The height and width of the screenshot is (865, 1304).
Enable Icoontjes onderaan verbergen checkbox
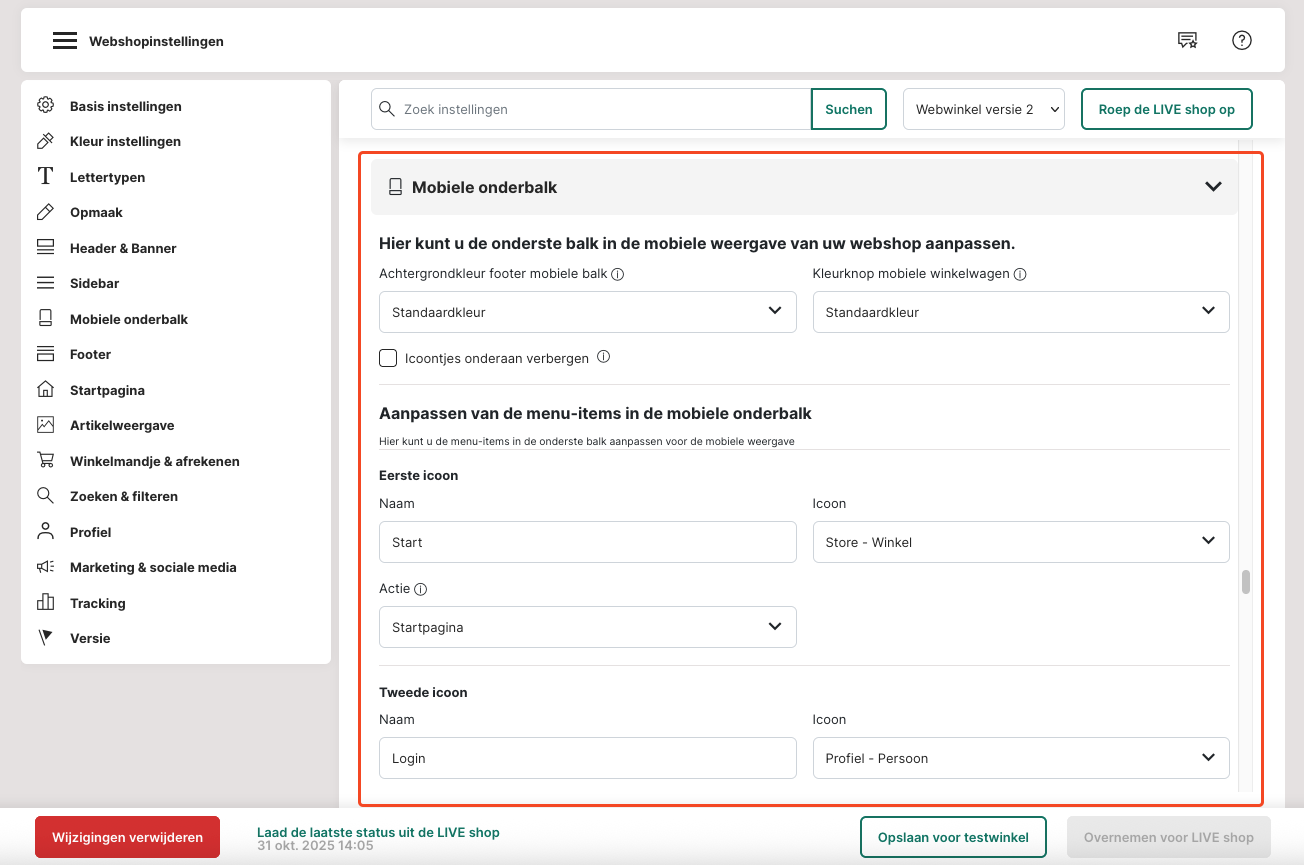388,358
